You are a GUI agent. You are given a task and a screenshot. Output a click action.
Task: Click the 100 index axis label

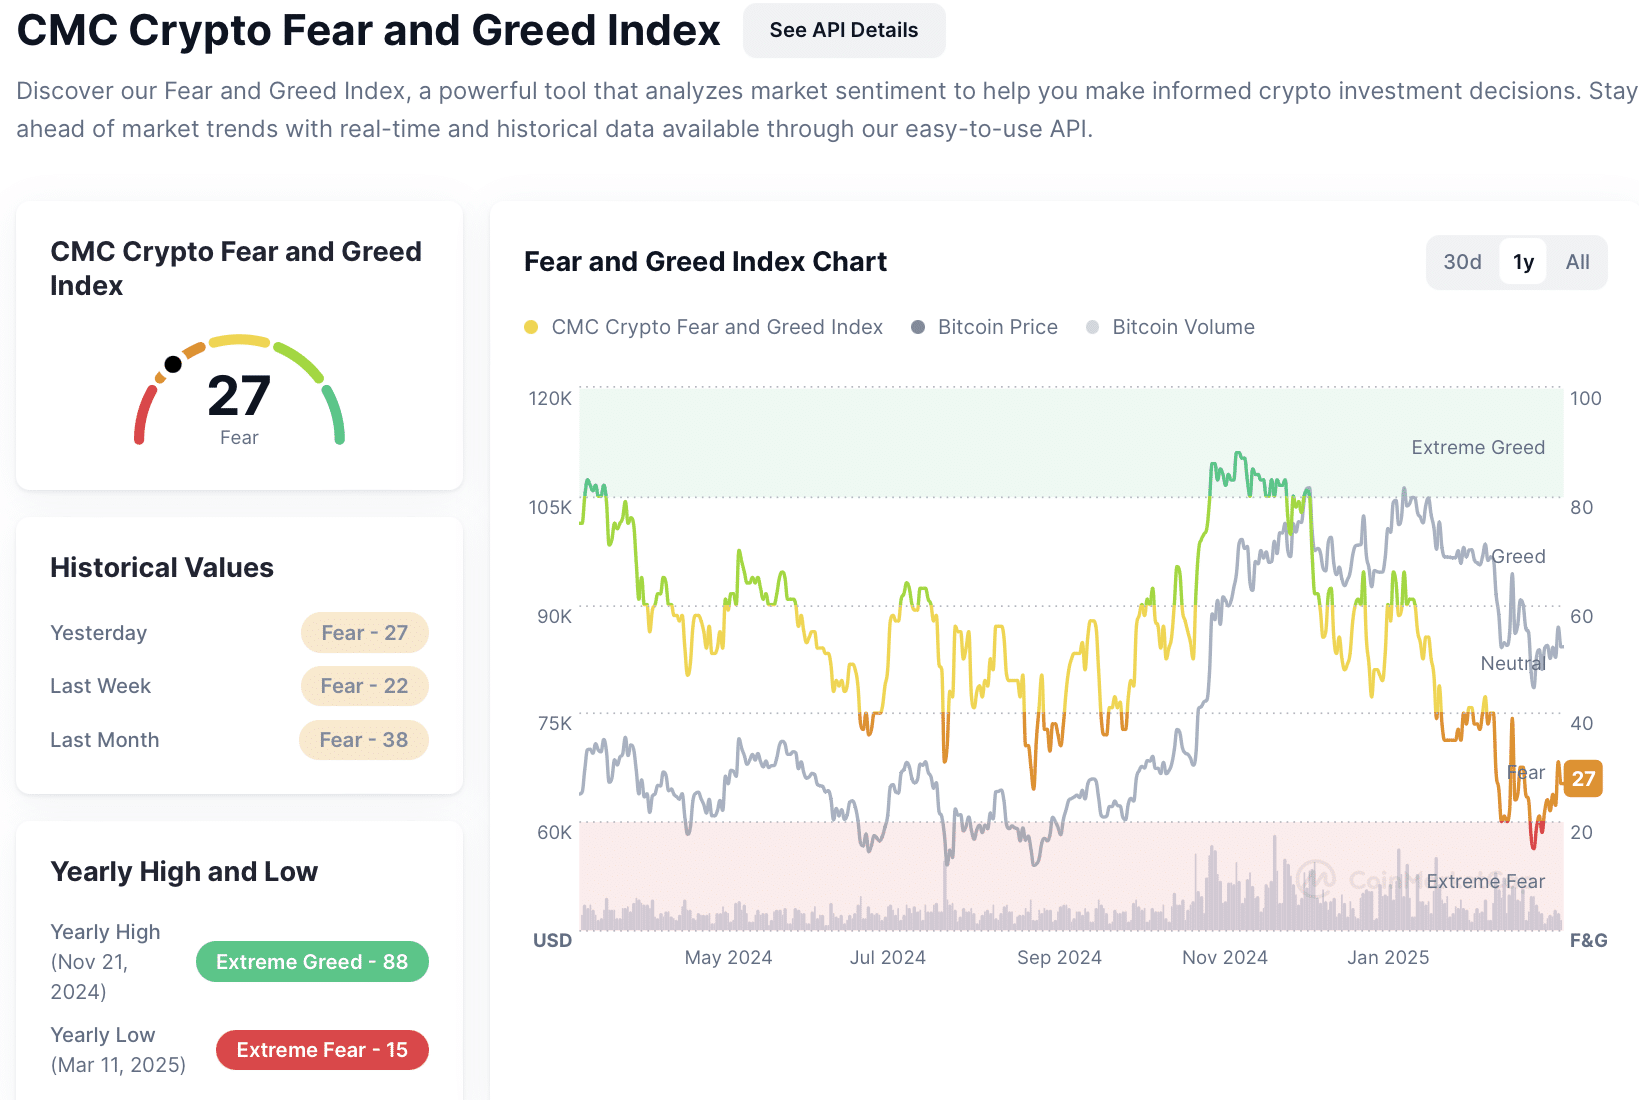(1585, 398)
